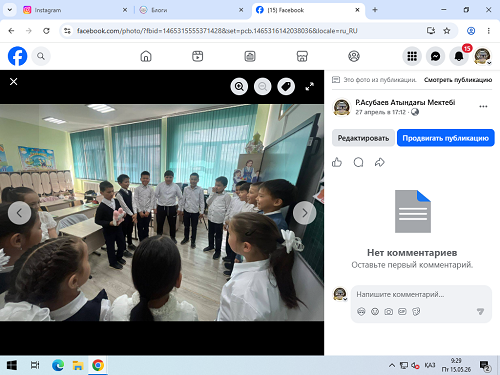Open the Marketplace store icon
This screenshot has width=500, height=375.
click(302, 56)
